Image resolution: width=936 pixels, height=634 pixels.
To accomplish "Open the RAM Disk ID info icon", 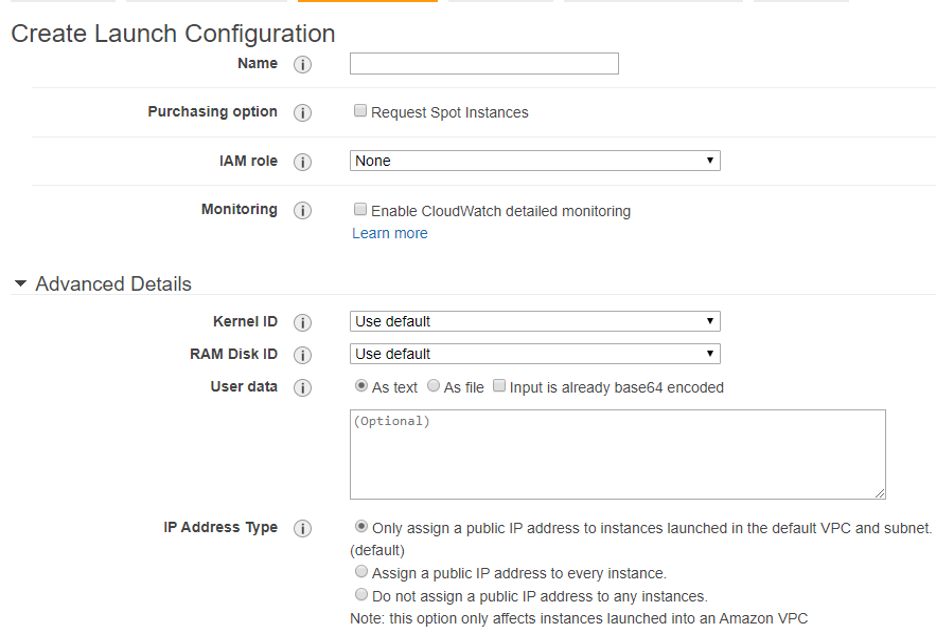I will pos(303,355).
